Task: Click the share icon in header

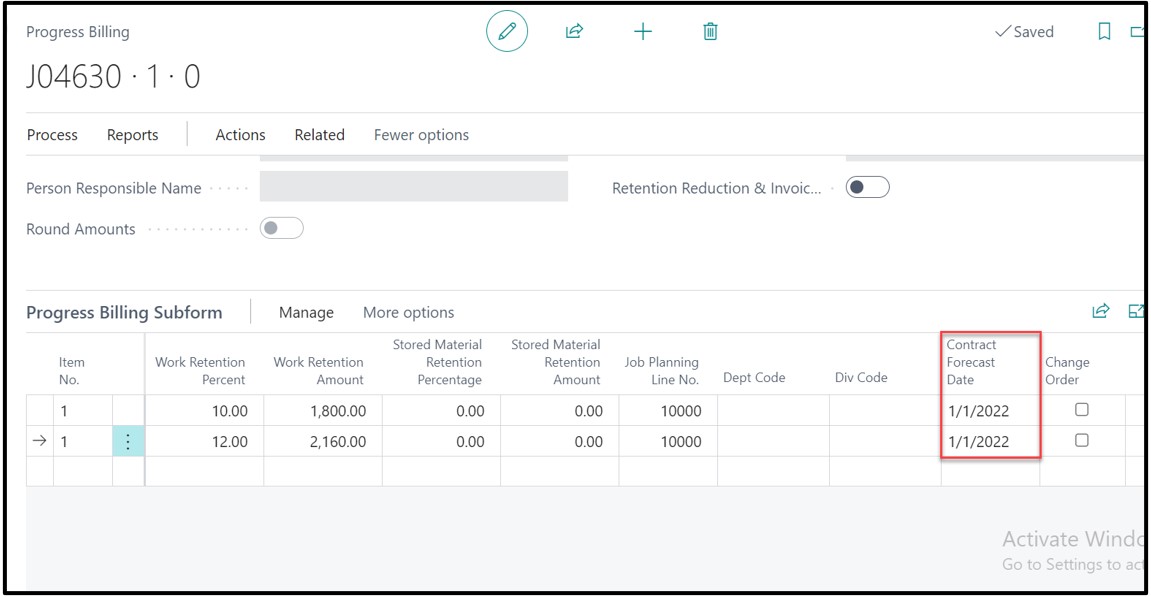Action: (574, 32)
